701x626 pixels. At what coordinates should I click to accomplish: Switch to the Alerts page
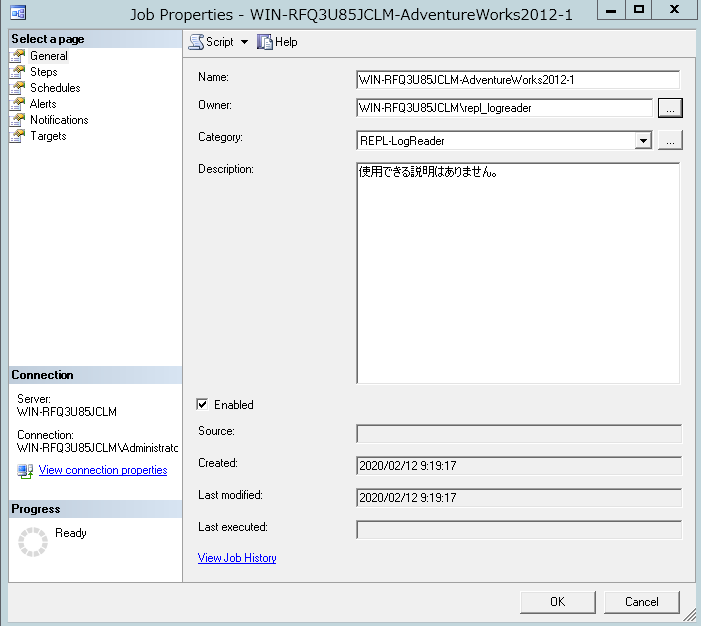(43, 104)
